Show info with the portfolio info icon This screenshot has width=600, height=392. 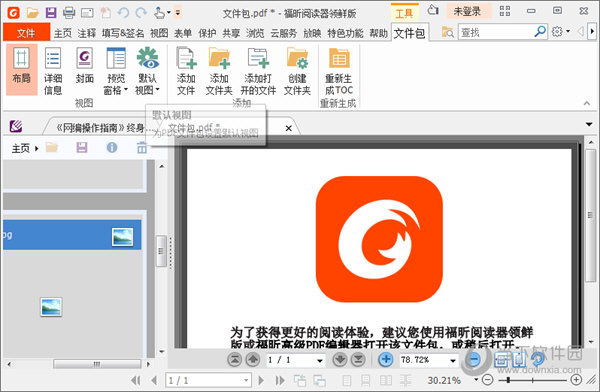[x=112, y=147]
